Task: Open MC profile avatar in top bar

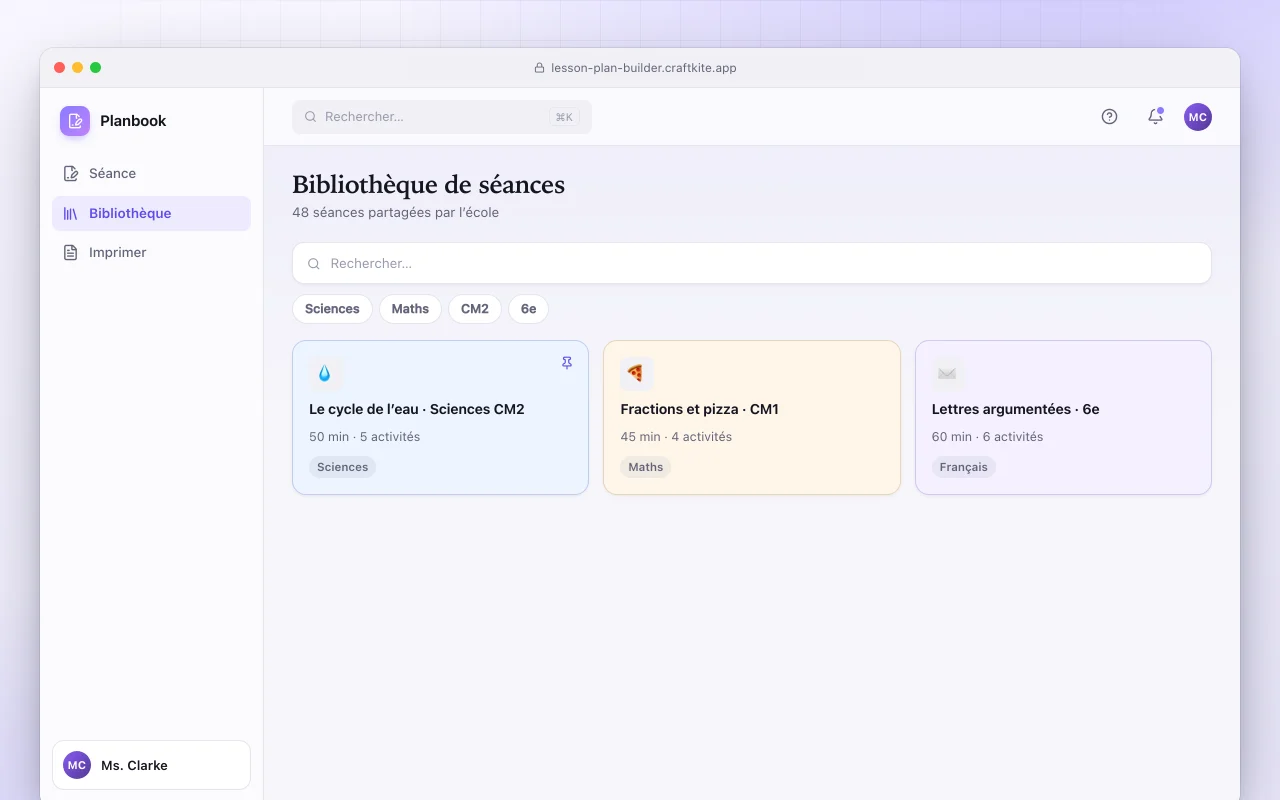Action: (x=1198, y=117)
